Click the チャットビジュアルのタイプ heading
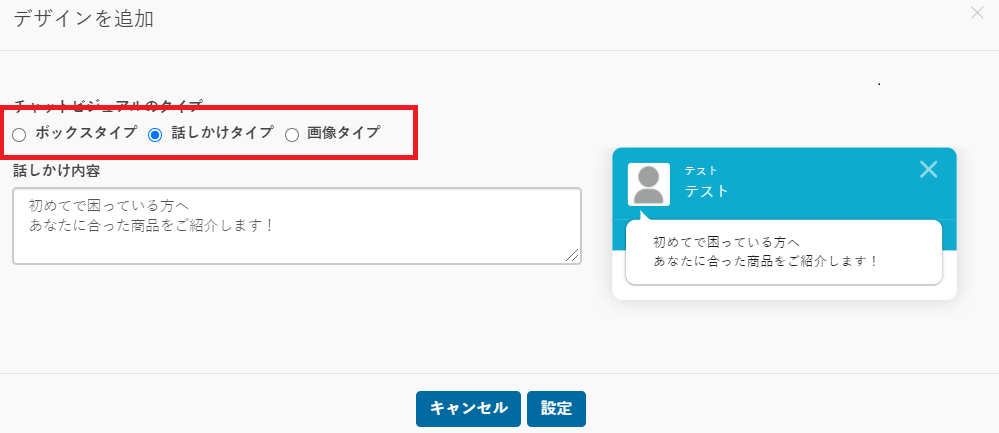Screen dimensions: 999x433 (x=108, y=104)
